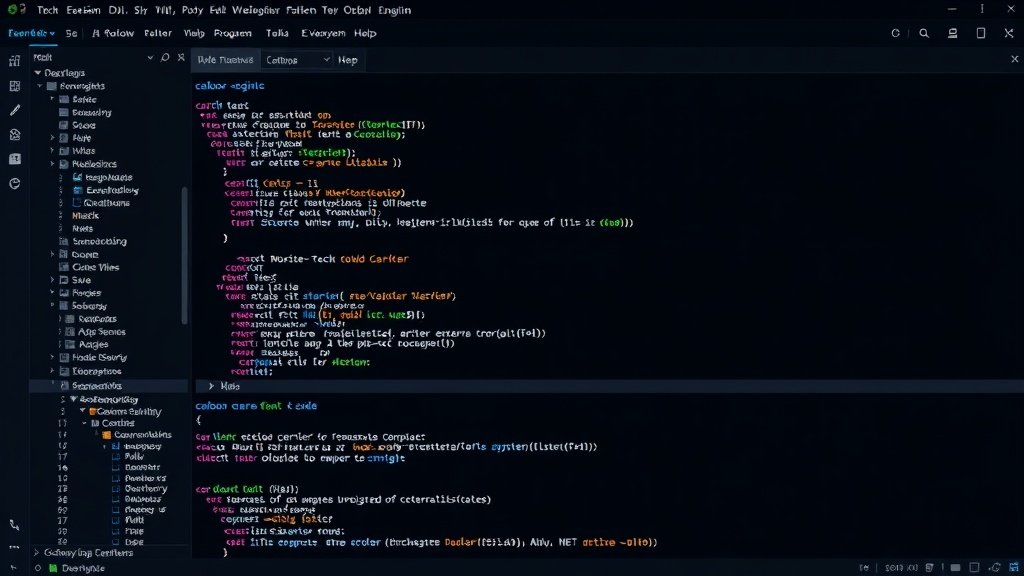The image size is (1024, 576).
Task: Open the "Ccne Vlies" item in the explorer tree
Action: [x=95, y=267]
